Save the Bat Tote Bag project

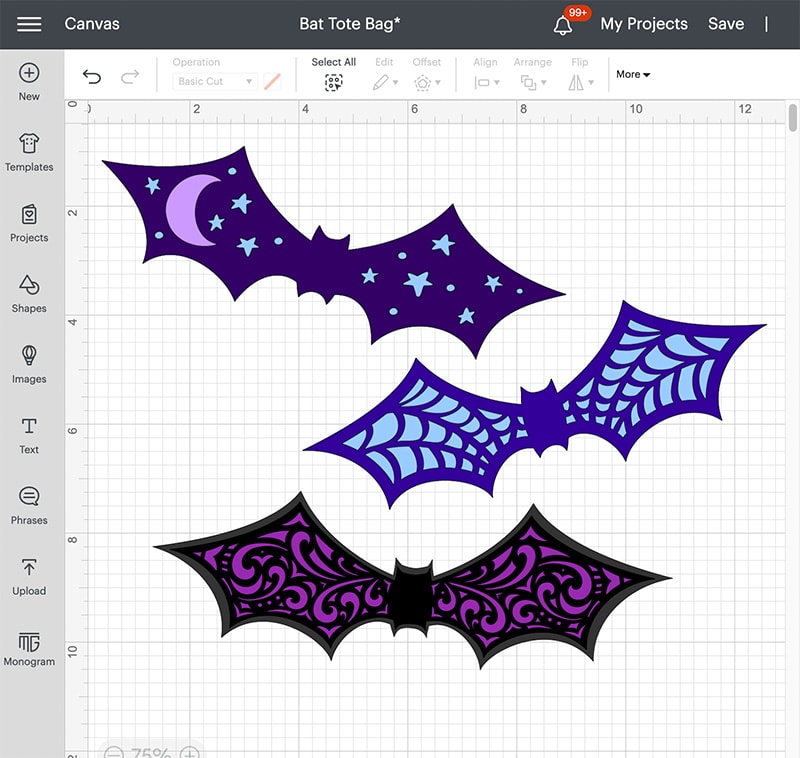pos(726,23)
